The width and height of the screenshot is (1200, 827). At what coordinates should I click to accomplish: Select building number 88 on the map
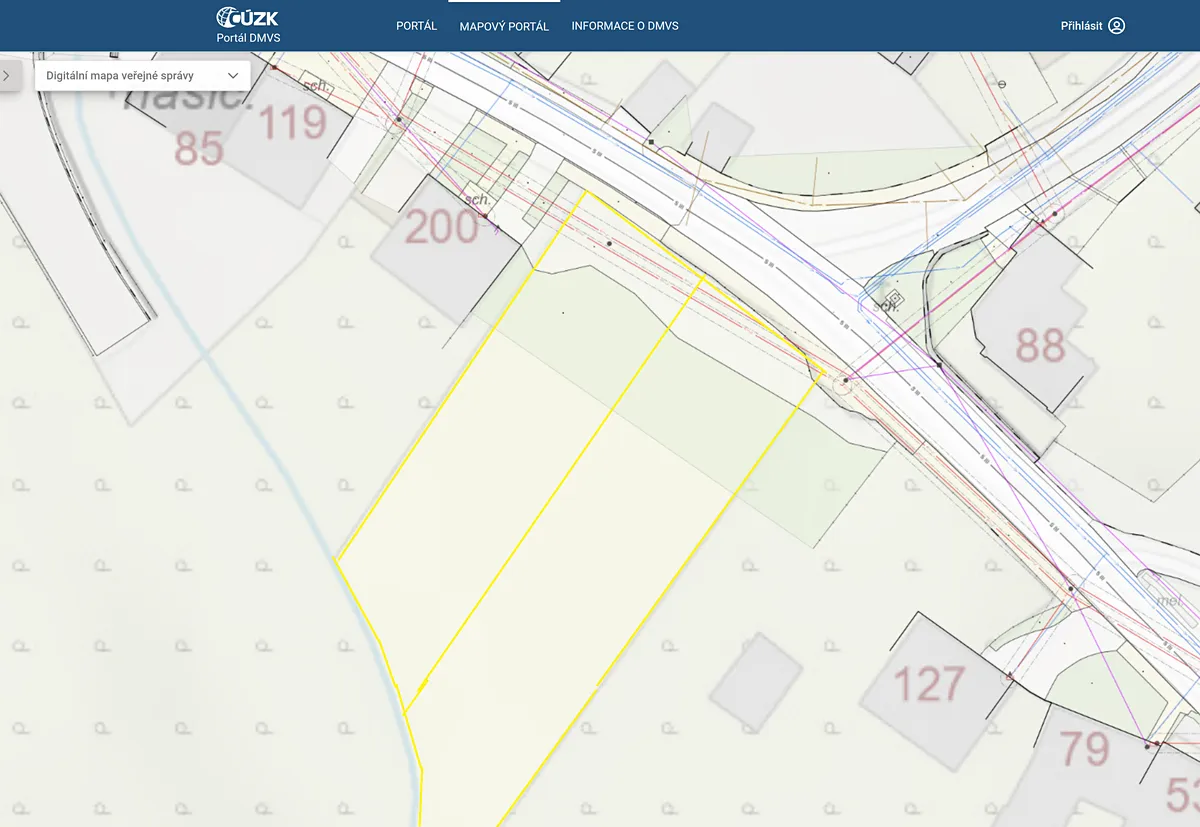[1040, 347]
